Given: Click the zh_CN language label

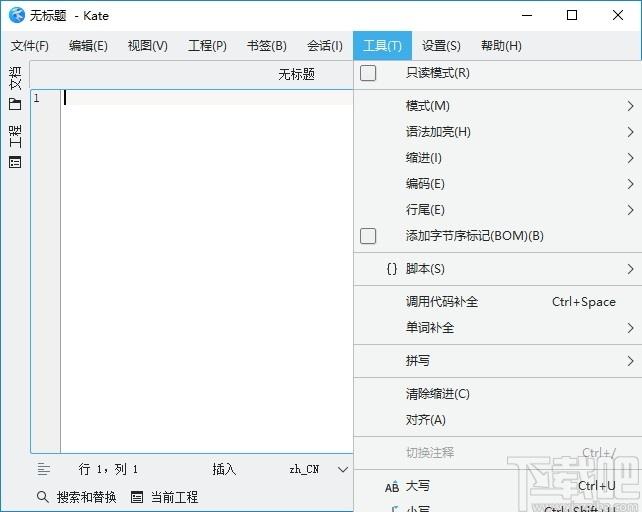Looking at the screenshot, I should 304,469.
